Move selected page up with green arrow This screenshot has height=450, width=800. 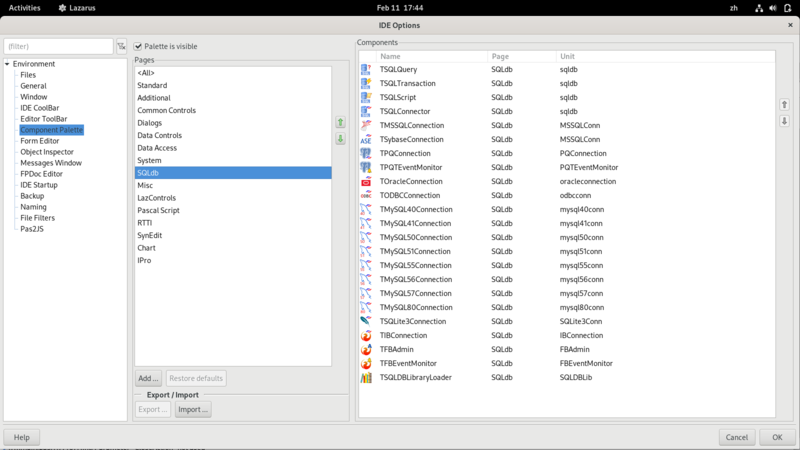pos(340,122)
